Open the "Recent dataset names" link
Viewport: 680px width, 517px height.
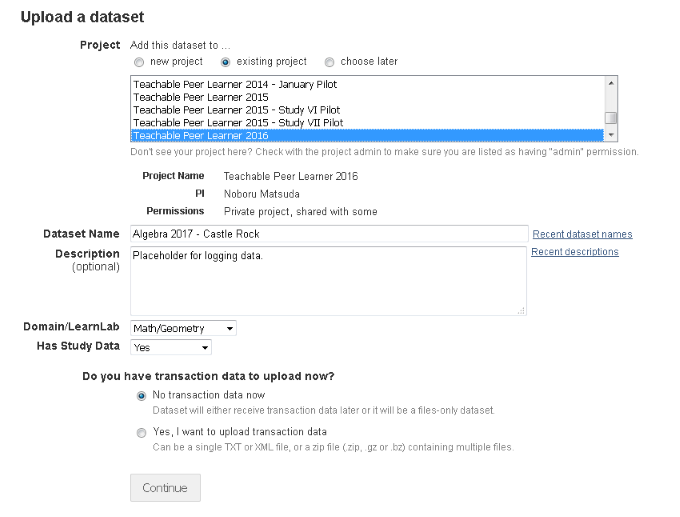582,234
